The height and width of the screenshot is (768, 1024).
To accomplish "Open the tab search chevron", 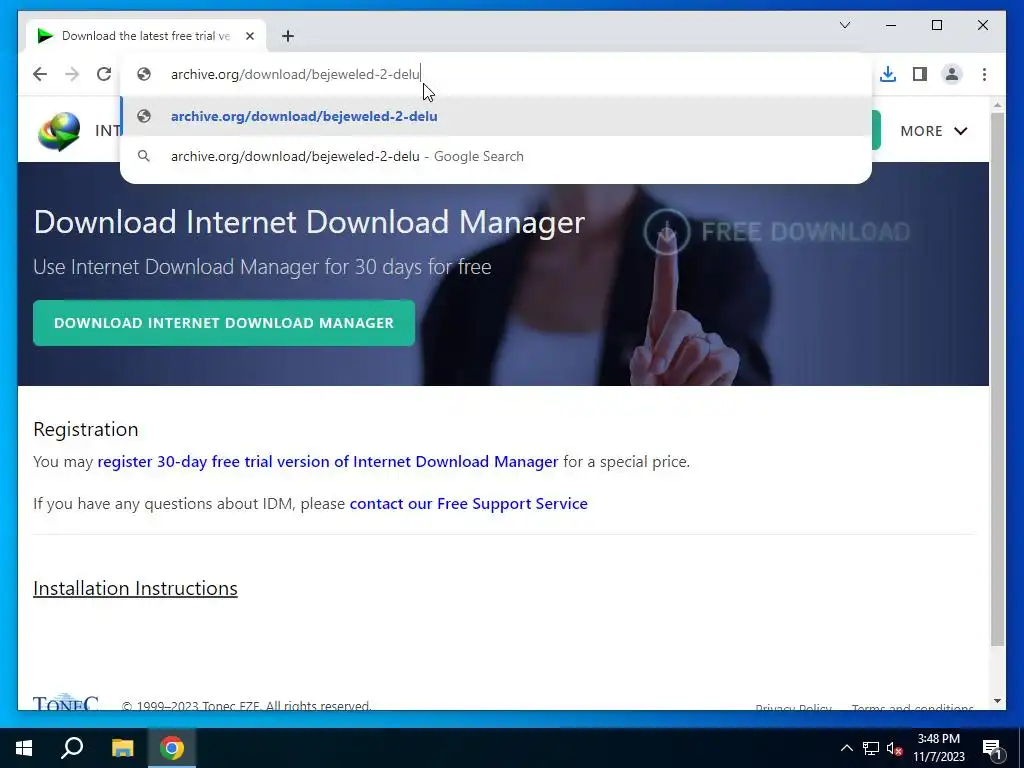I will [x=844, y=25].
